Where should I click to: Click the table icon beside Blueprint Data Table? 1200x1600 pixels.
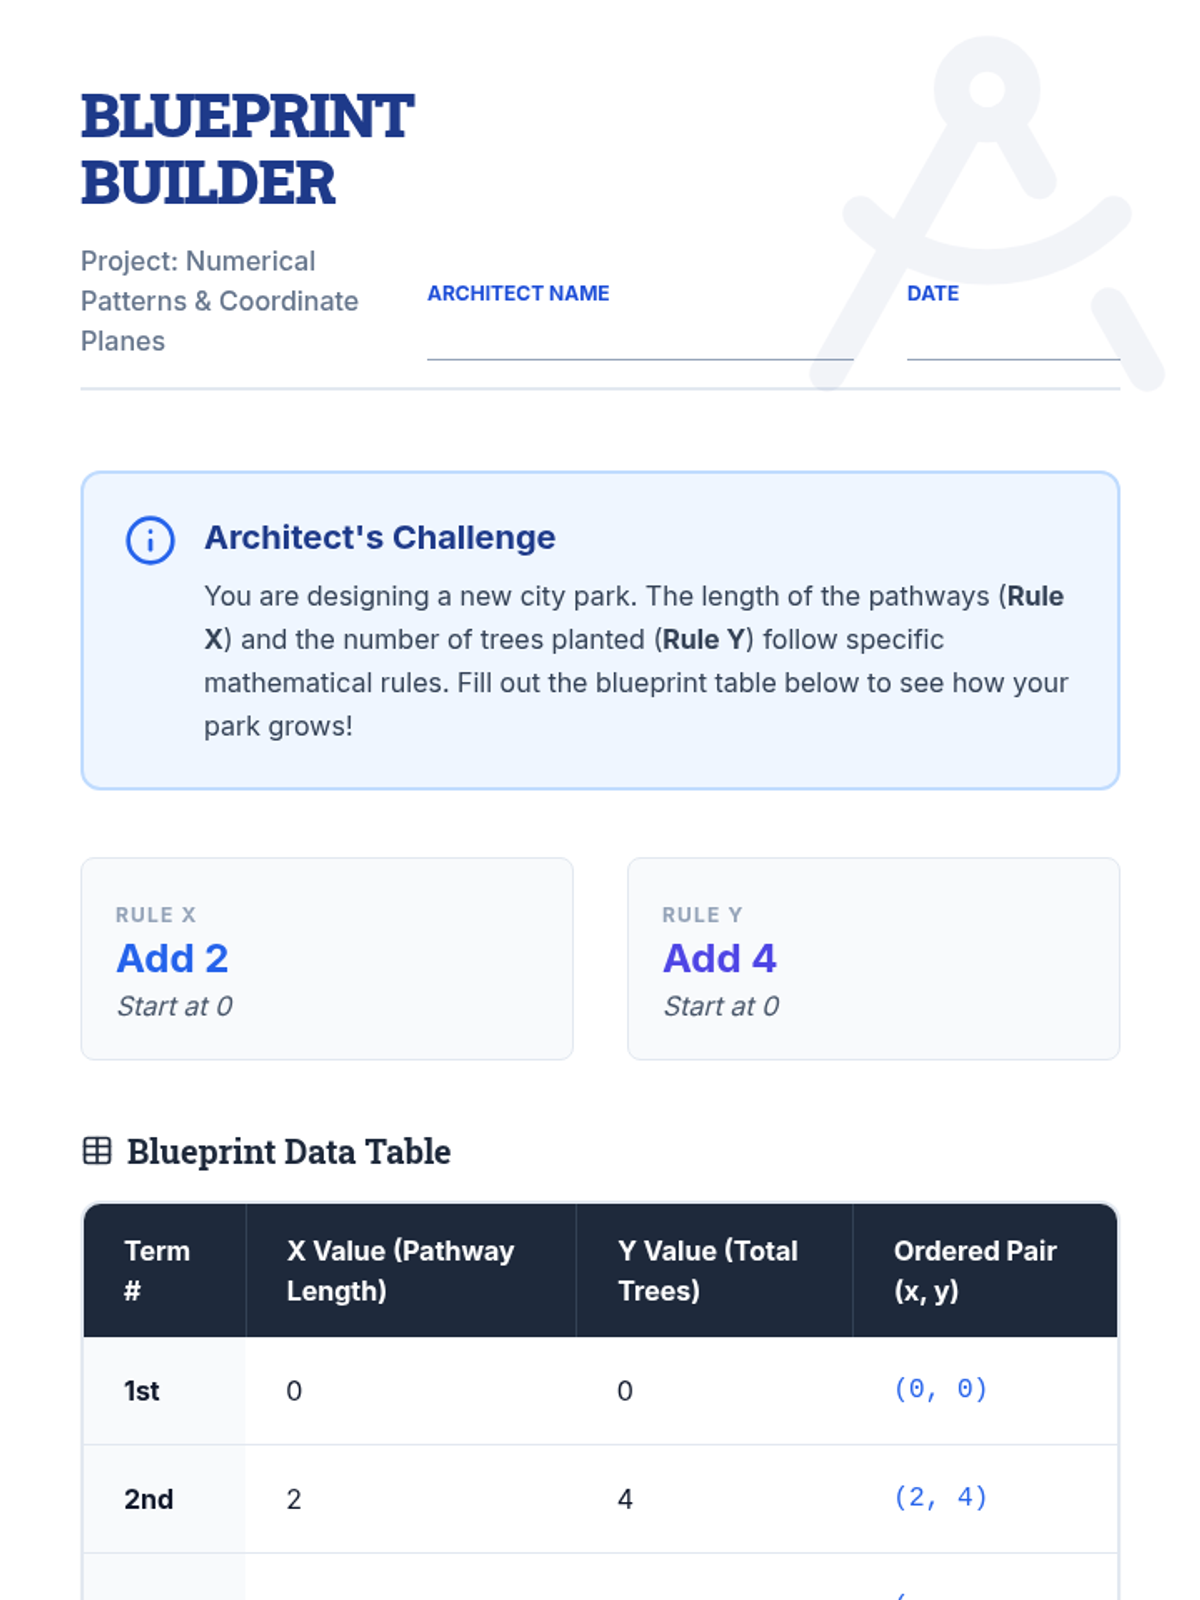[x=97, y=1151]
